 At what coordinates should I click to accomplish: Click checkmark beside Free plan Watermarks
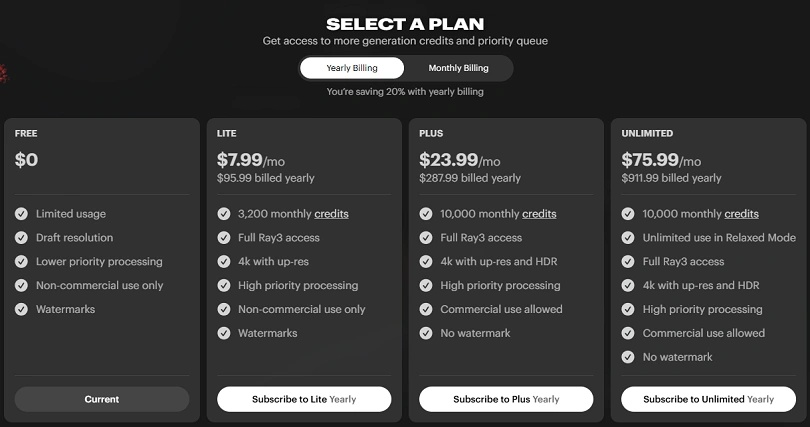[x=22, y=309]
